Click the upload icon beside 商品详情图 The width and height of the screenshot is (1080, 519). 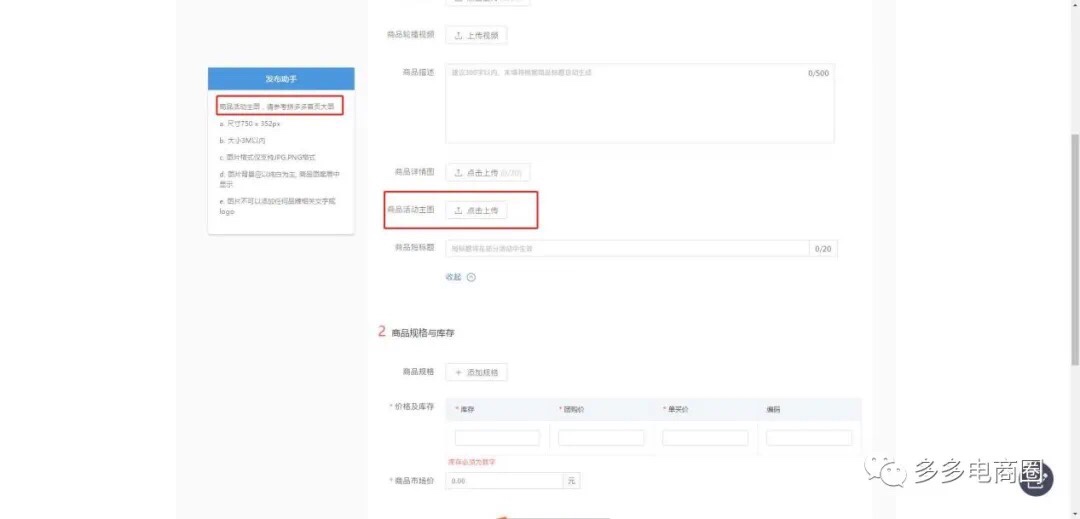(x=458, y=173)
